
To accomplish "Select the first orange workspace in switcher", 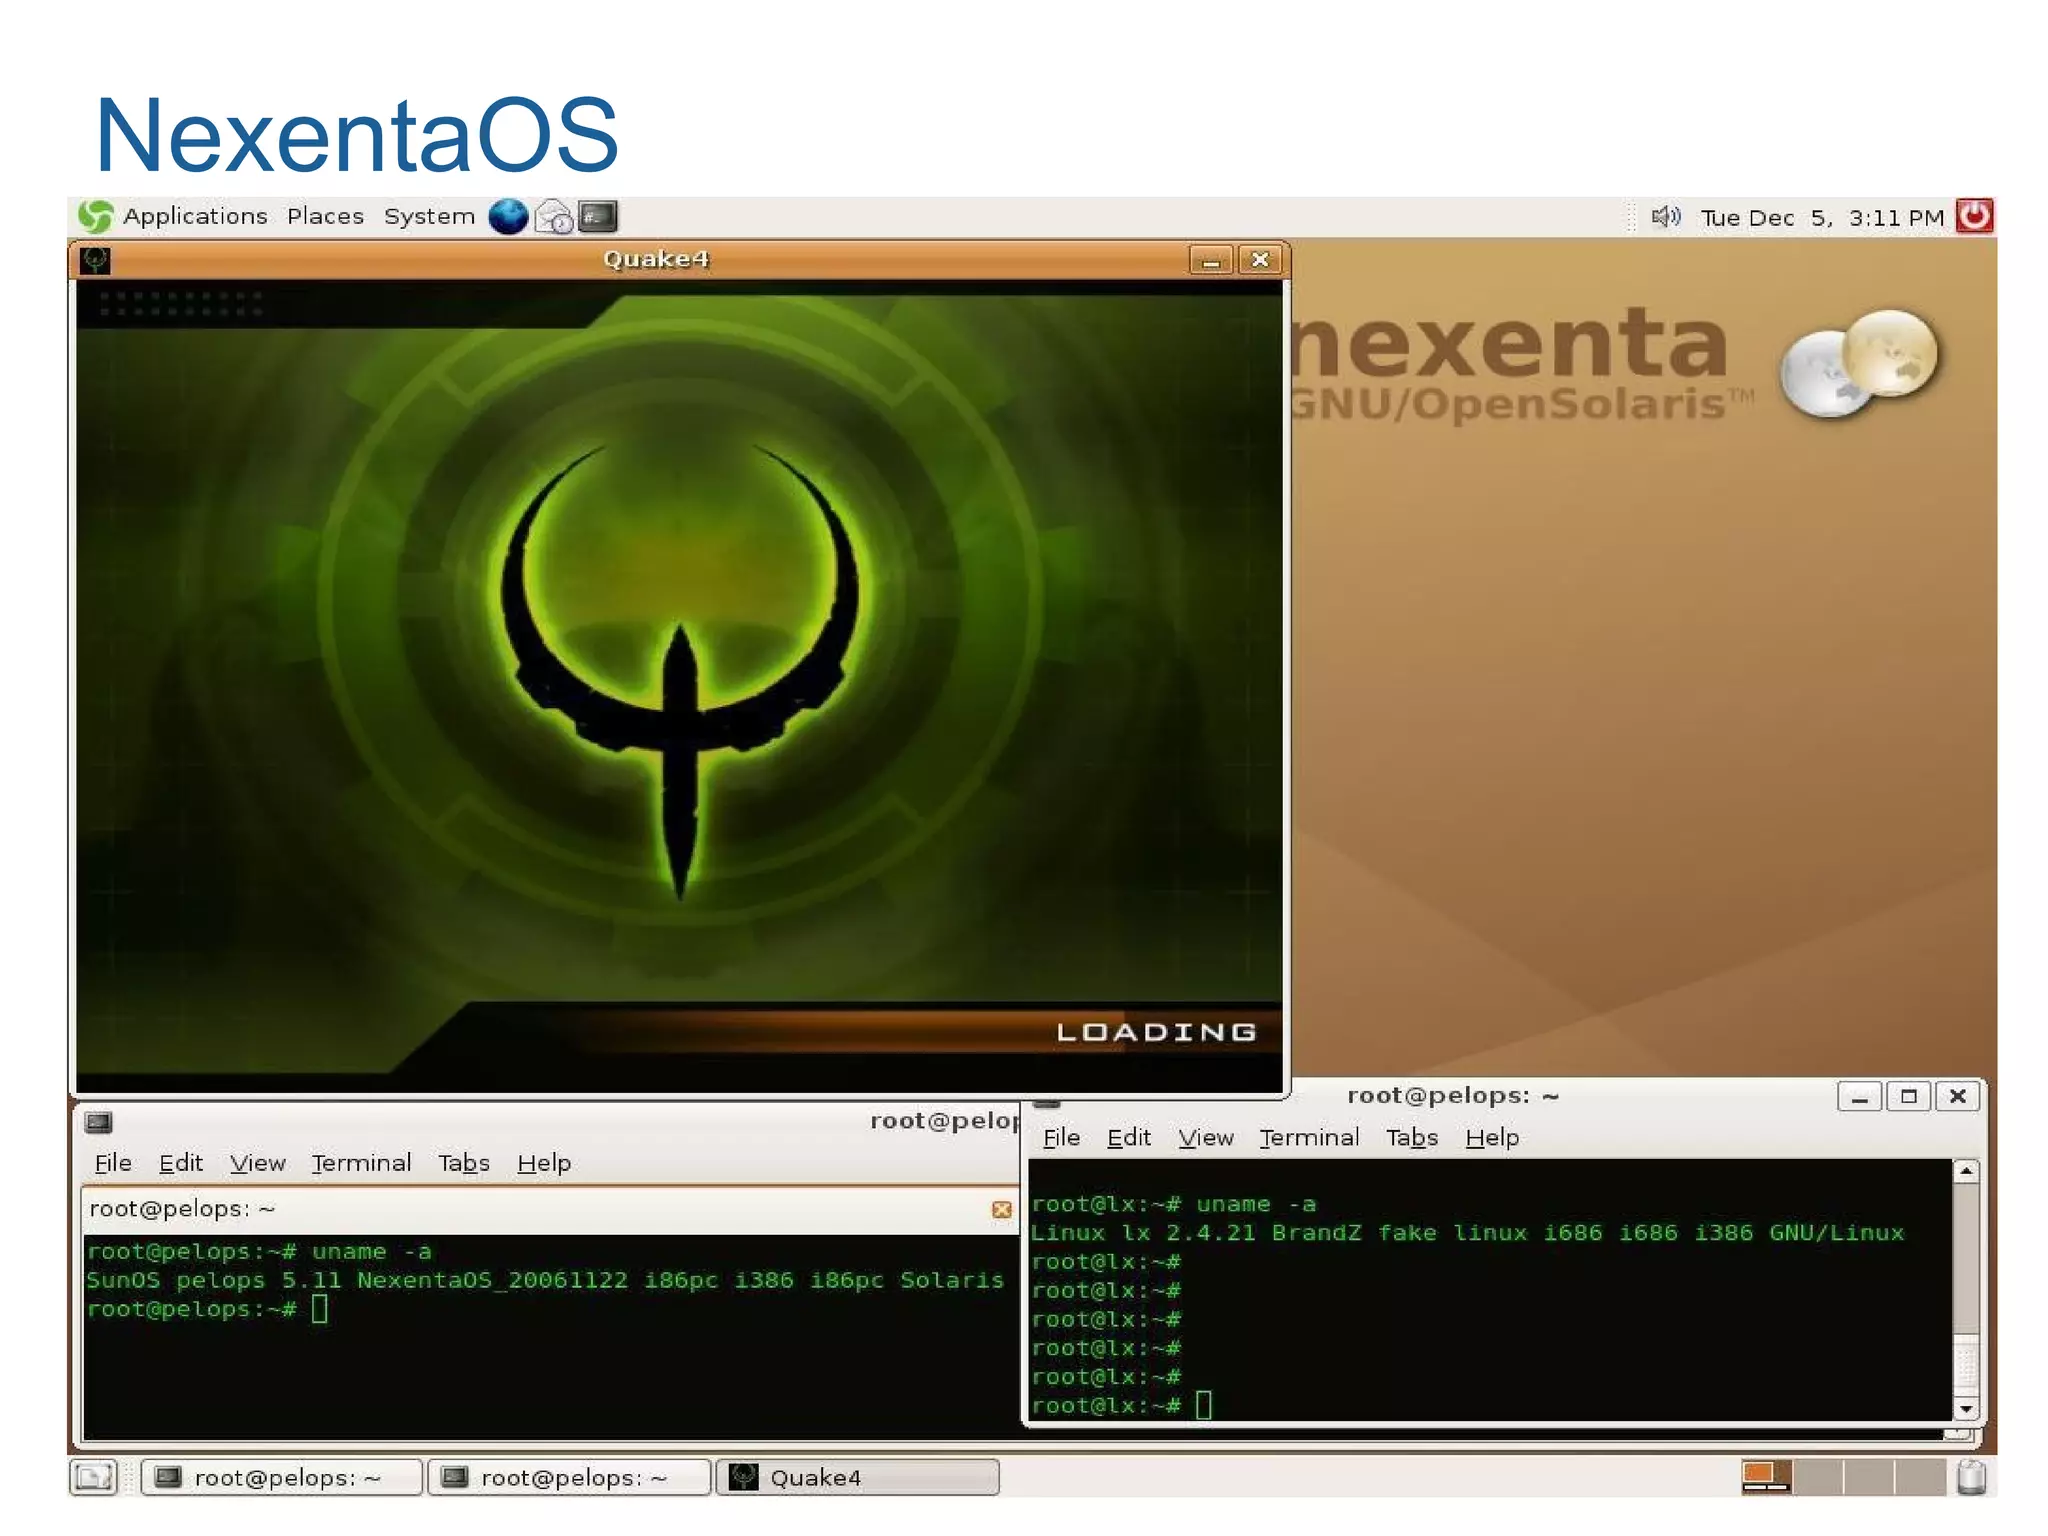I will click(1766, 1477).
